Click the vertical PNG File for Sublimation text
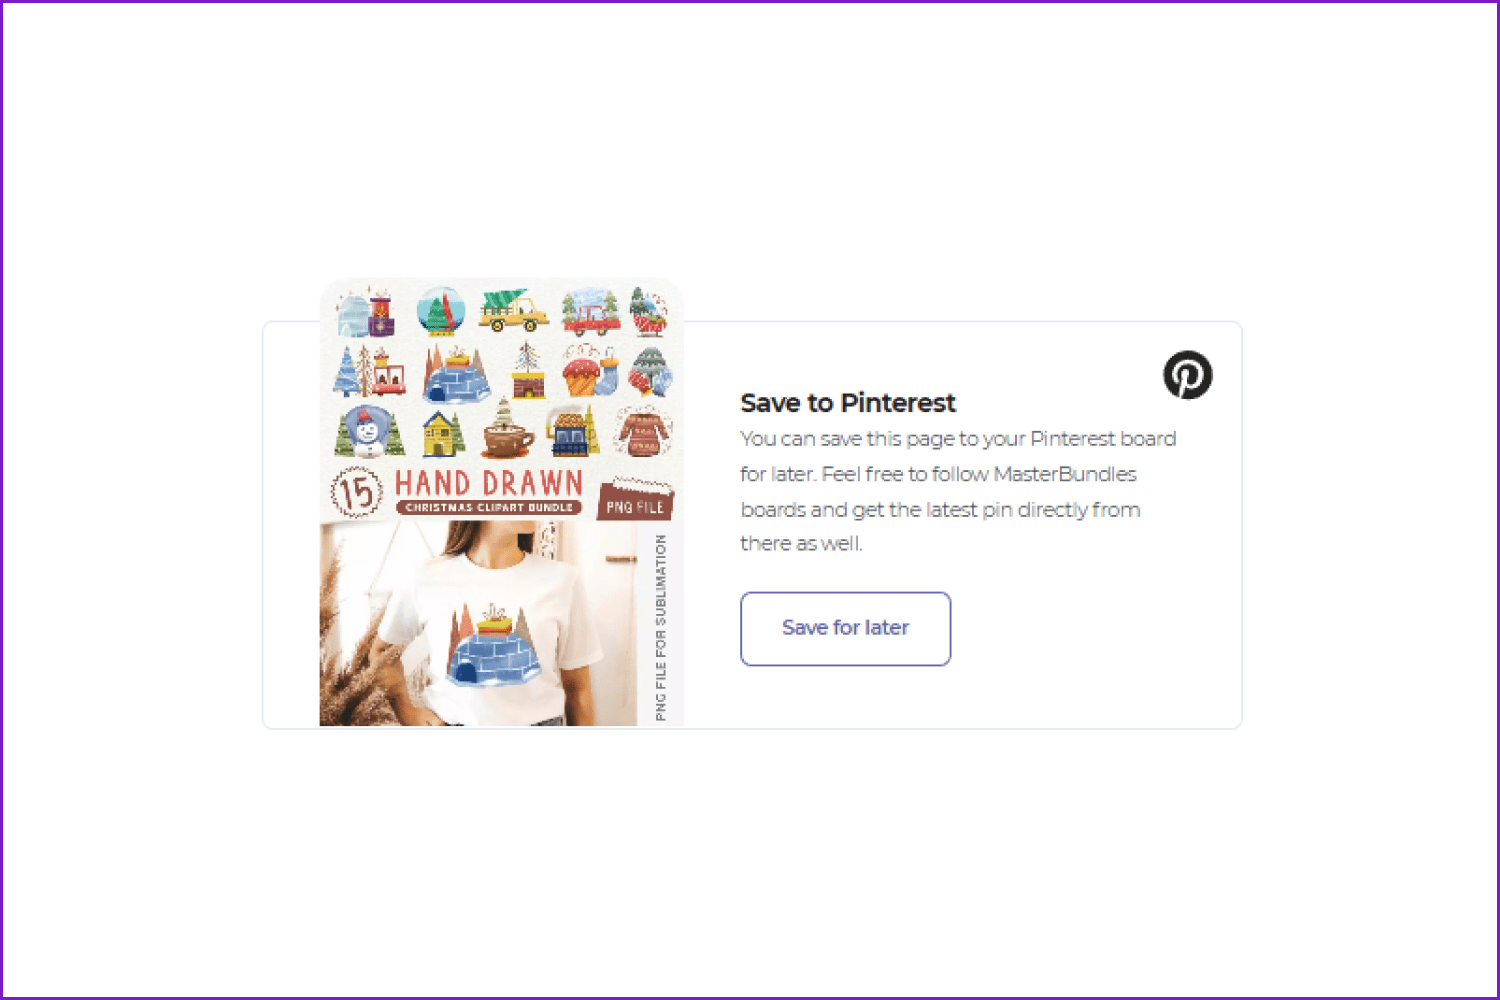Viewport: 1500px width, 1000px height. (x=661, y=627)
